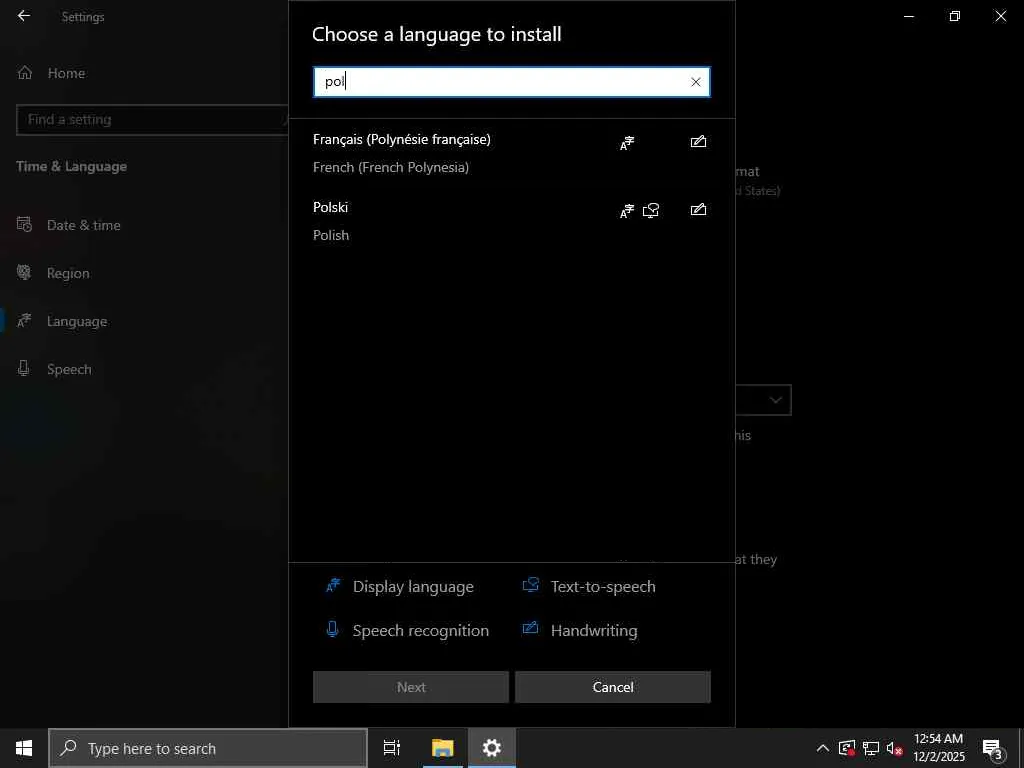Click handwriting icon in Polski row
The image size is (1024, 768).
698,209
